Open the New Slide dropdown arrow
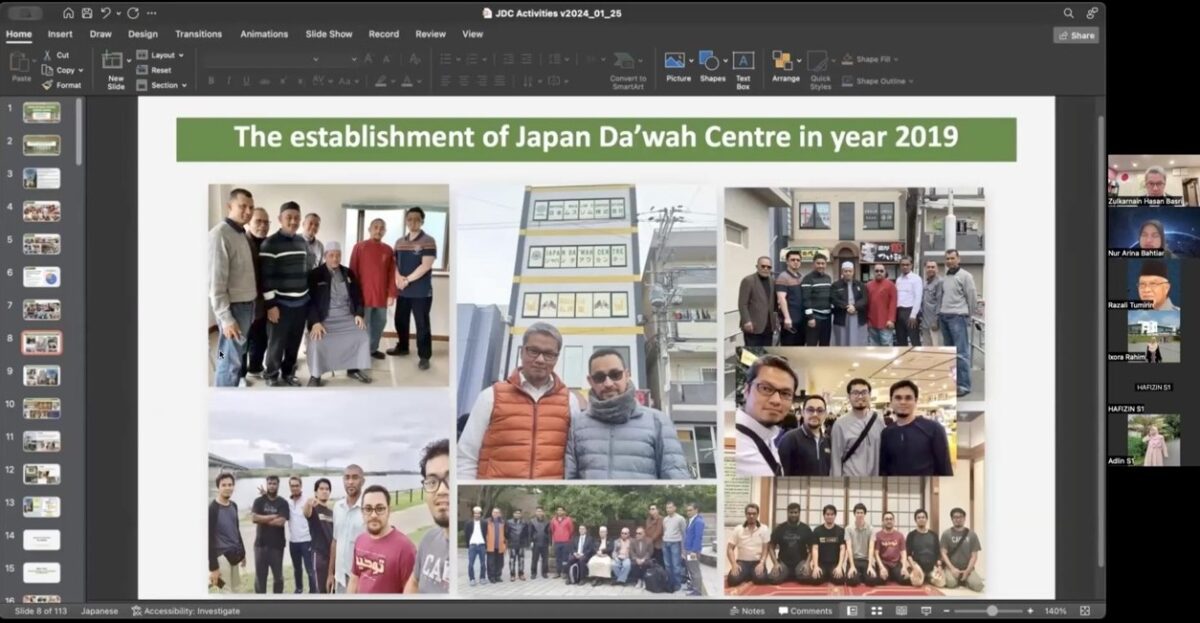 [127, 60]
